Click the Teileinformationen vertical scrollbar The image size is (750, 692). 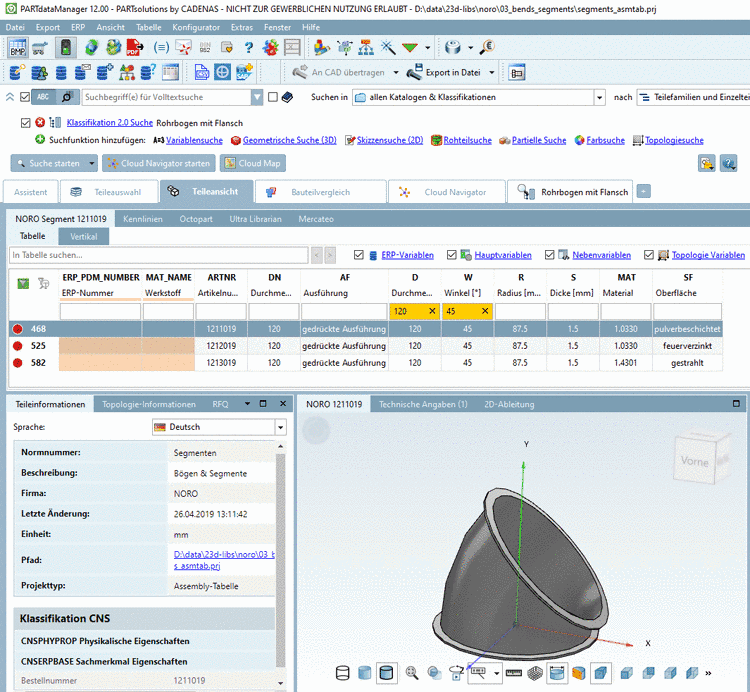[x=280, y=560]
